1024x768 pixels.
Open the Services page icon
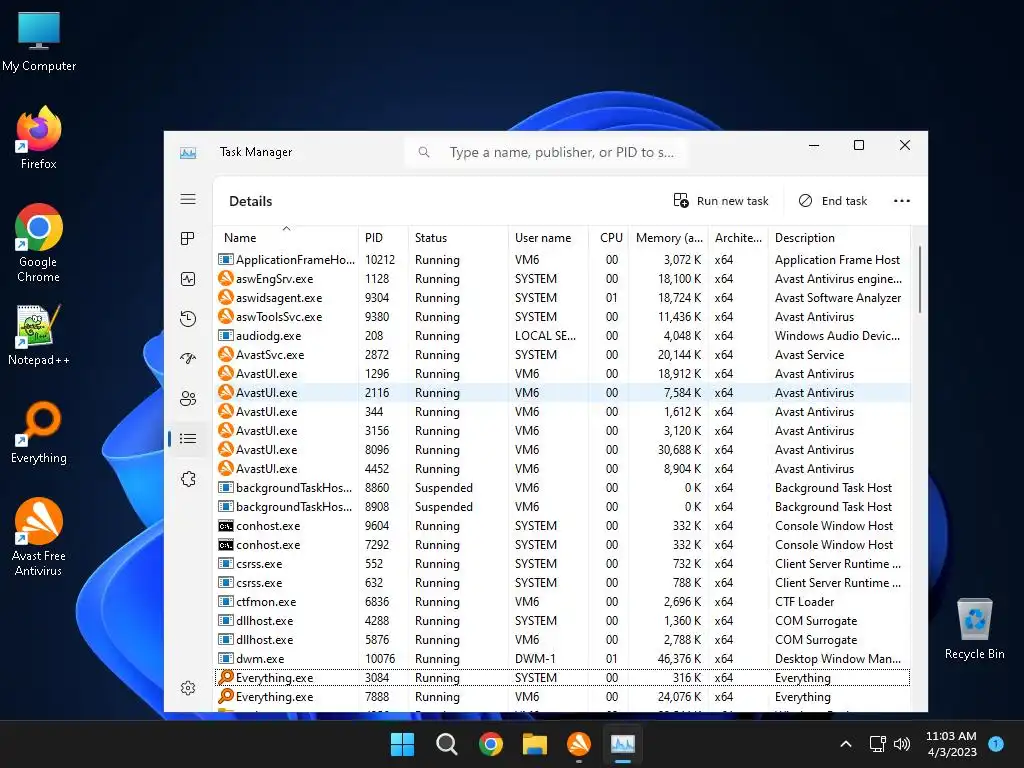point(188,479)
